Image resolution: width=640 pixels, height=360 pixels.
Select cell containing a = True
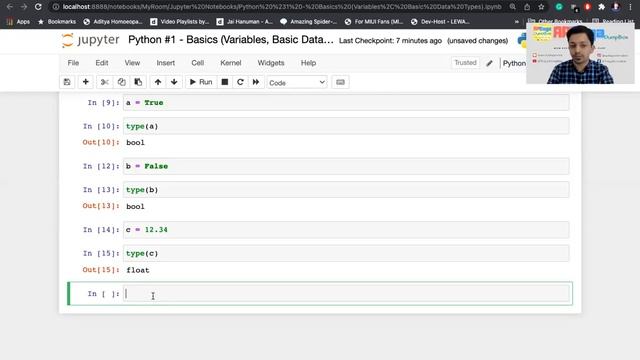coord(346,102)
